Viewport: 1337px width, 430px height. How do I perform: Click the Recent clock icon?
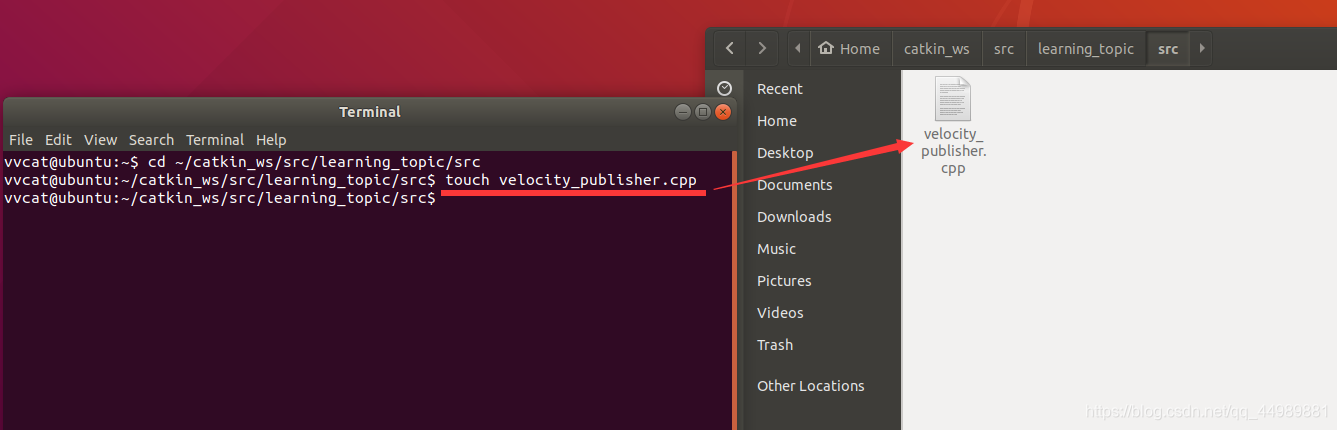click(725, 89)
